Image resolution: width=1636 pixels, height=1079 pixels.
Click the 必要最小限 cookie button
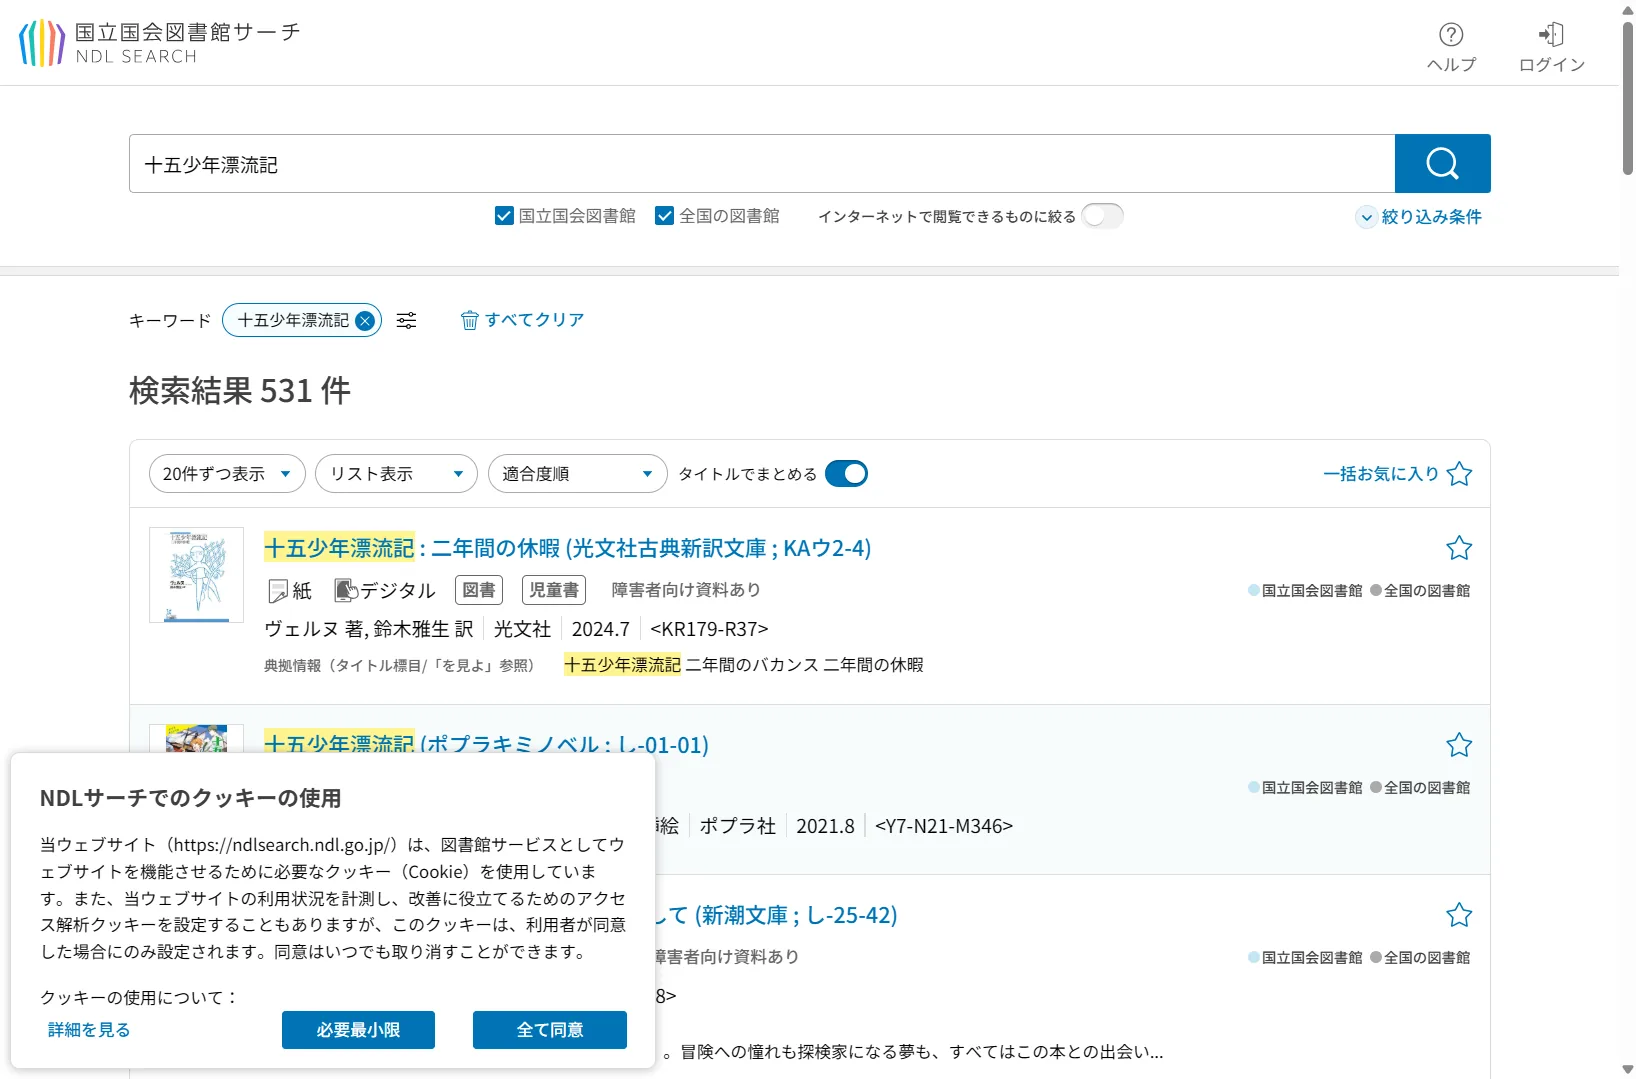tap(358, 1030)
